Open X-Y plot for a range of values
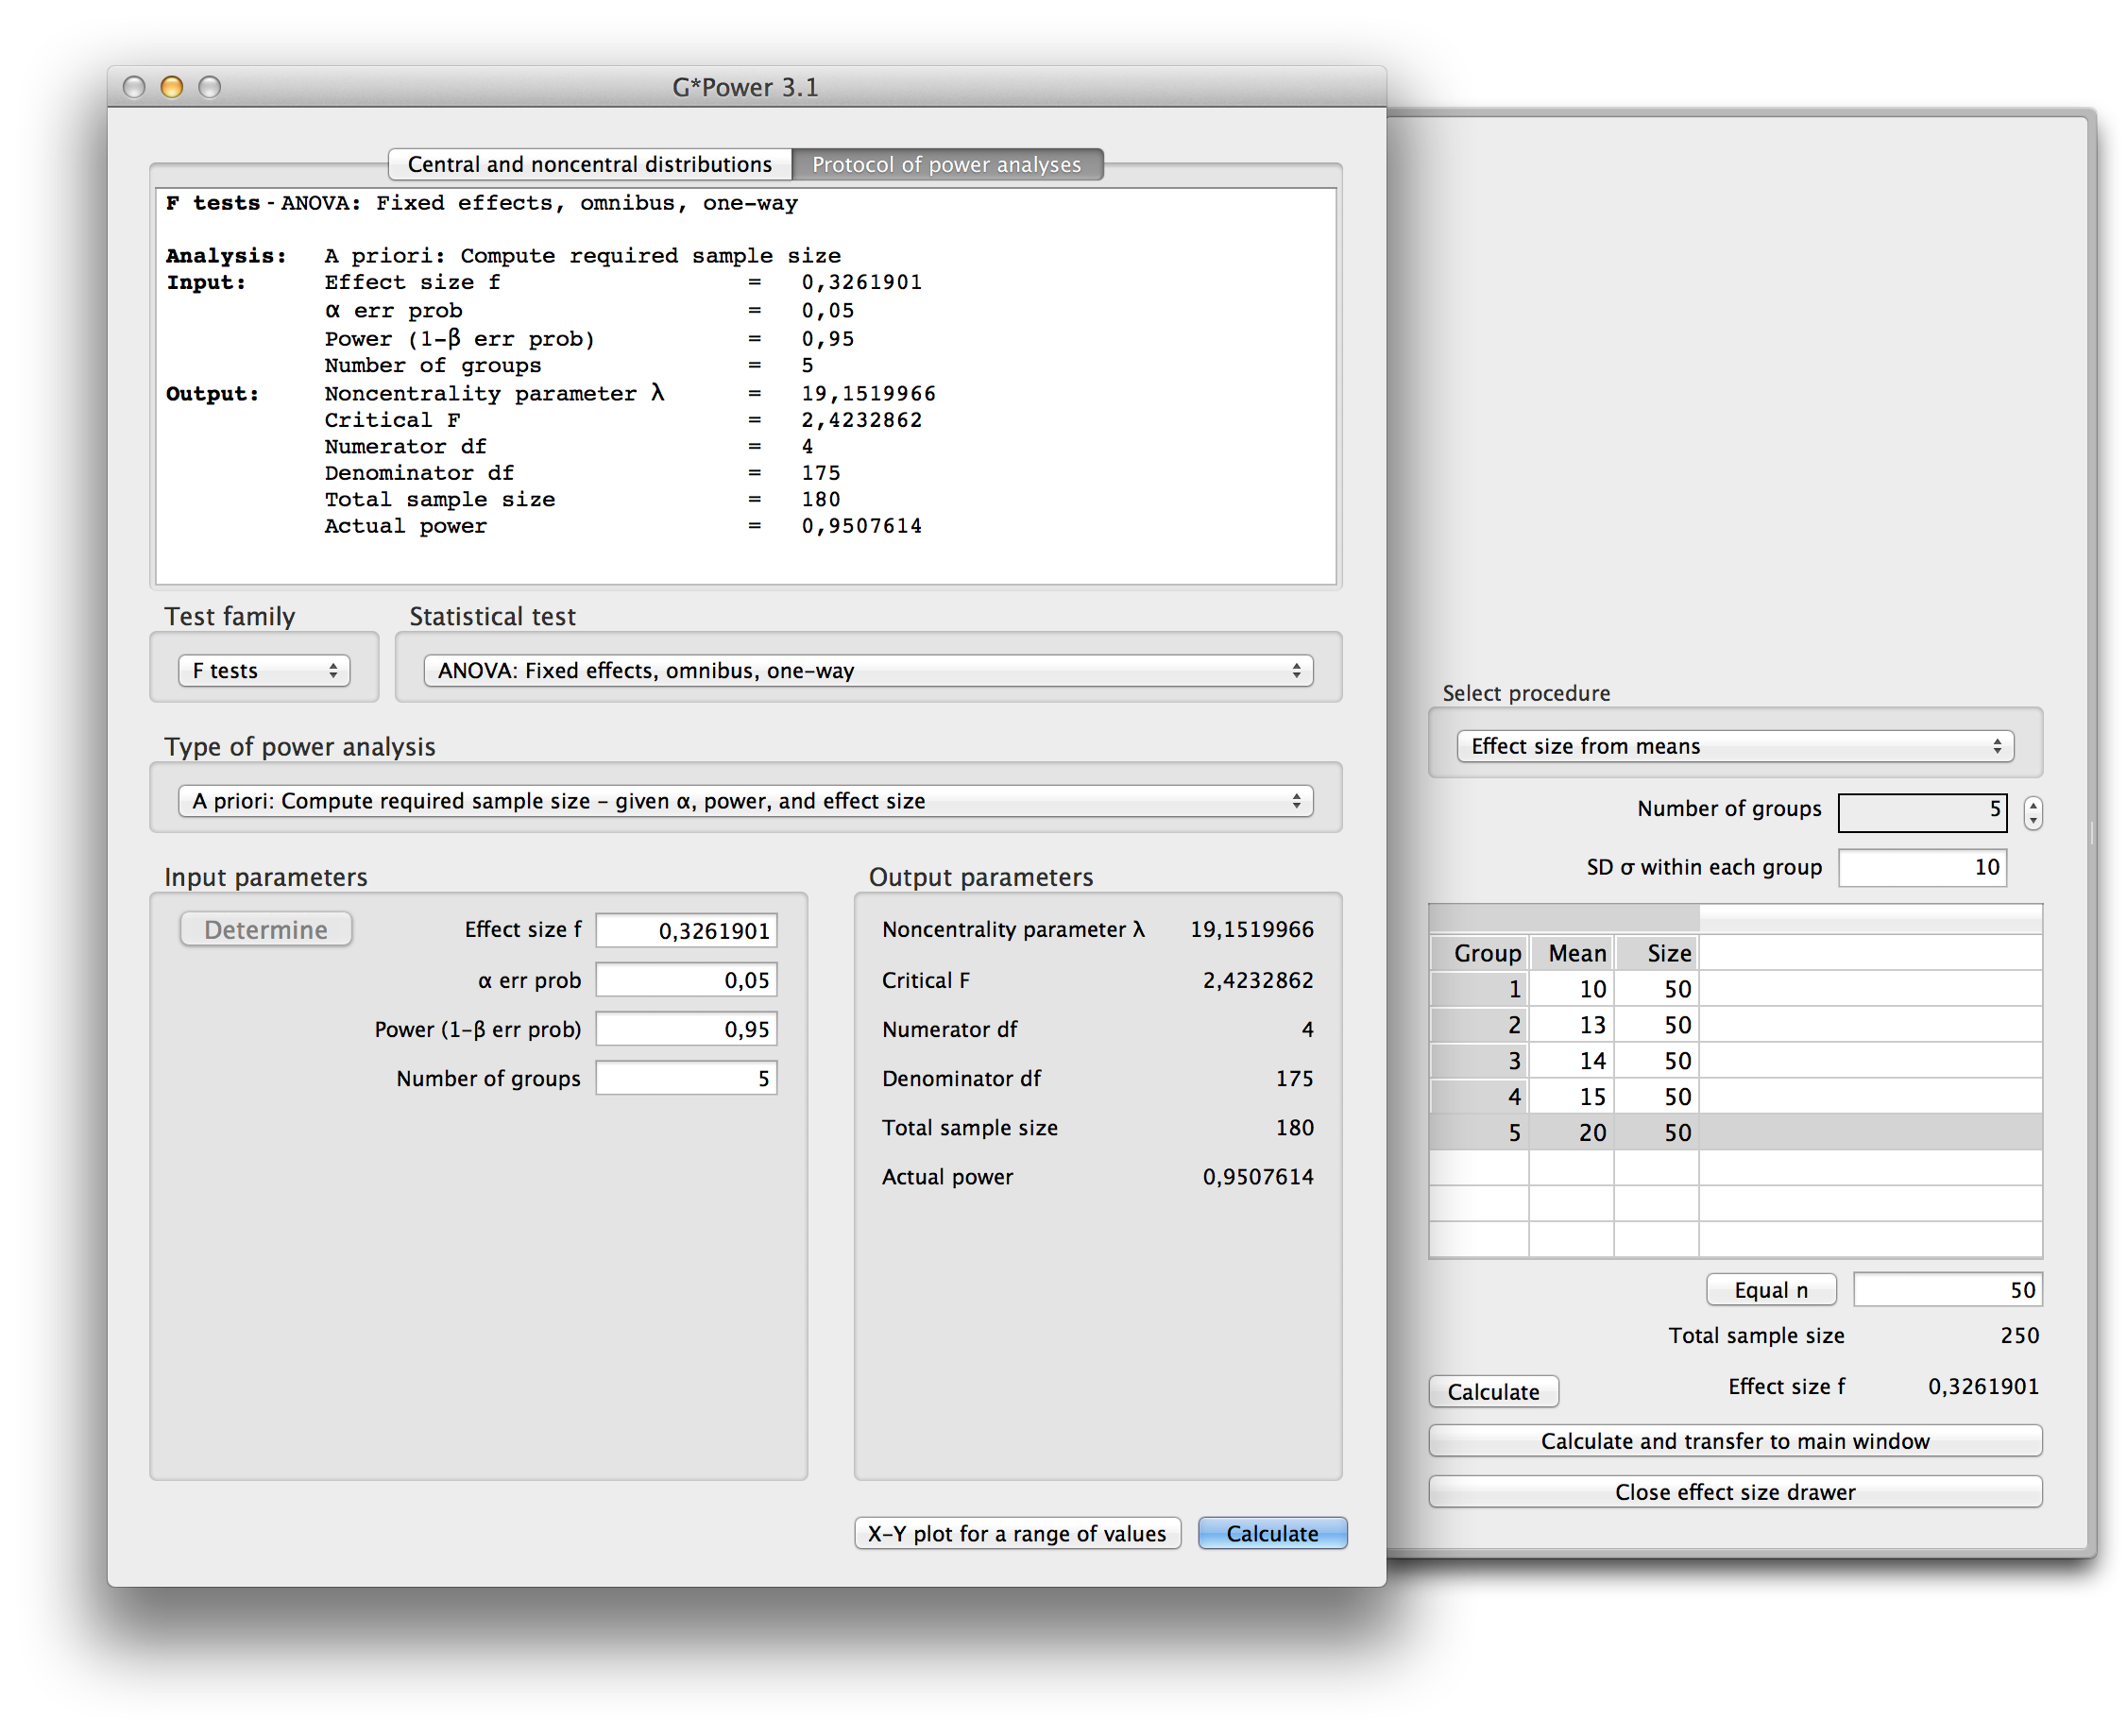 click(1016, 1533)
